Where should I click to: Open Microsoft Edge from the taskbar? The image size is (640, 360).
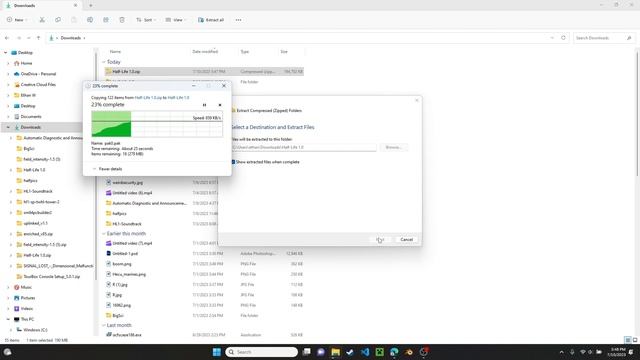point(394,352)
